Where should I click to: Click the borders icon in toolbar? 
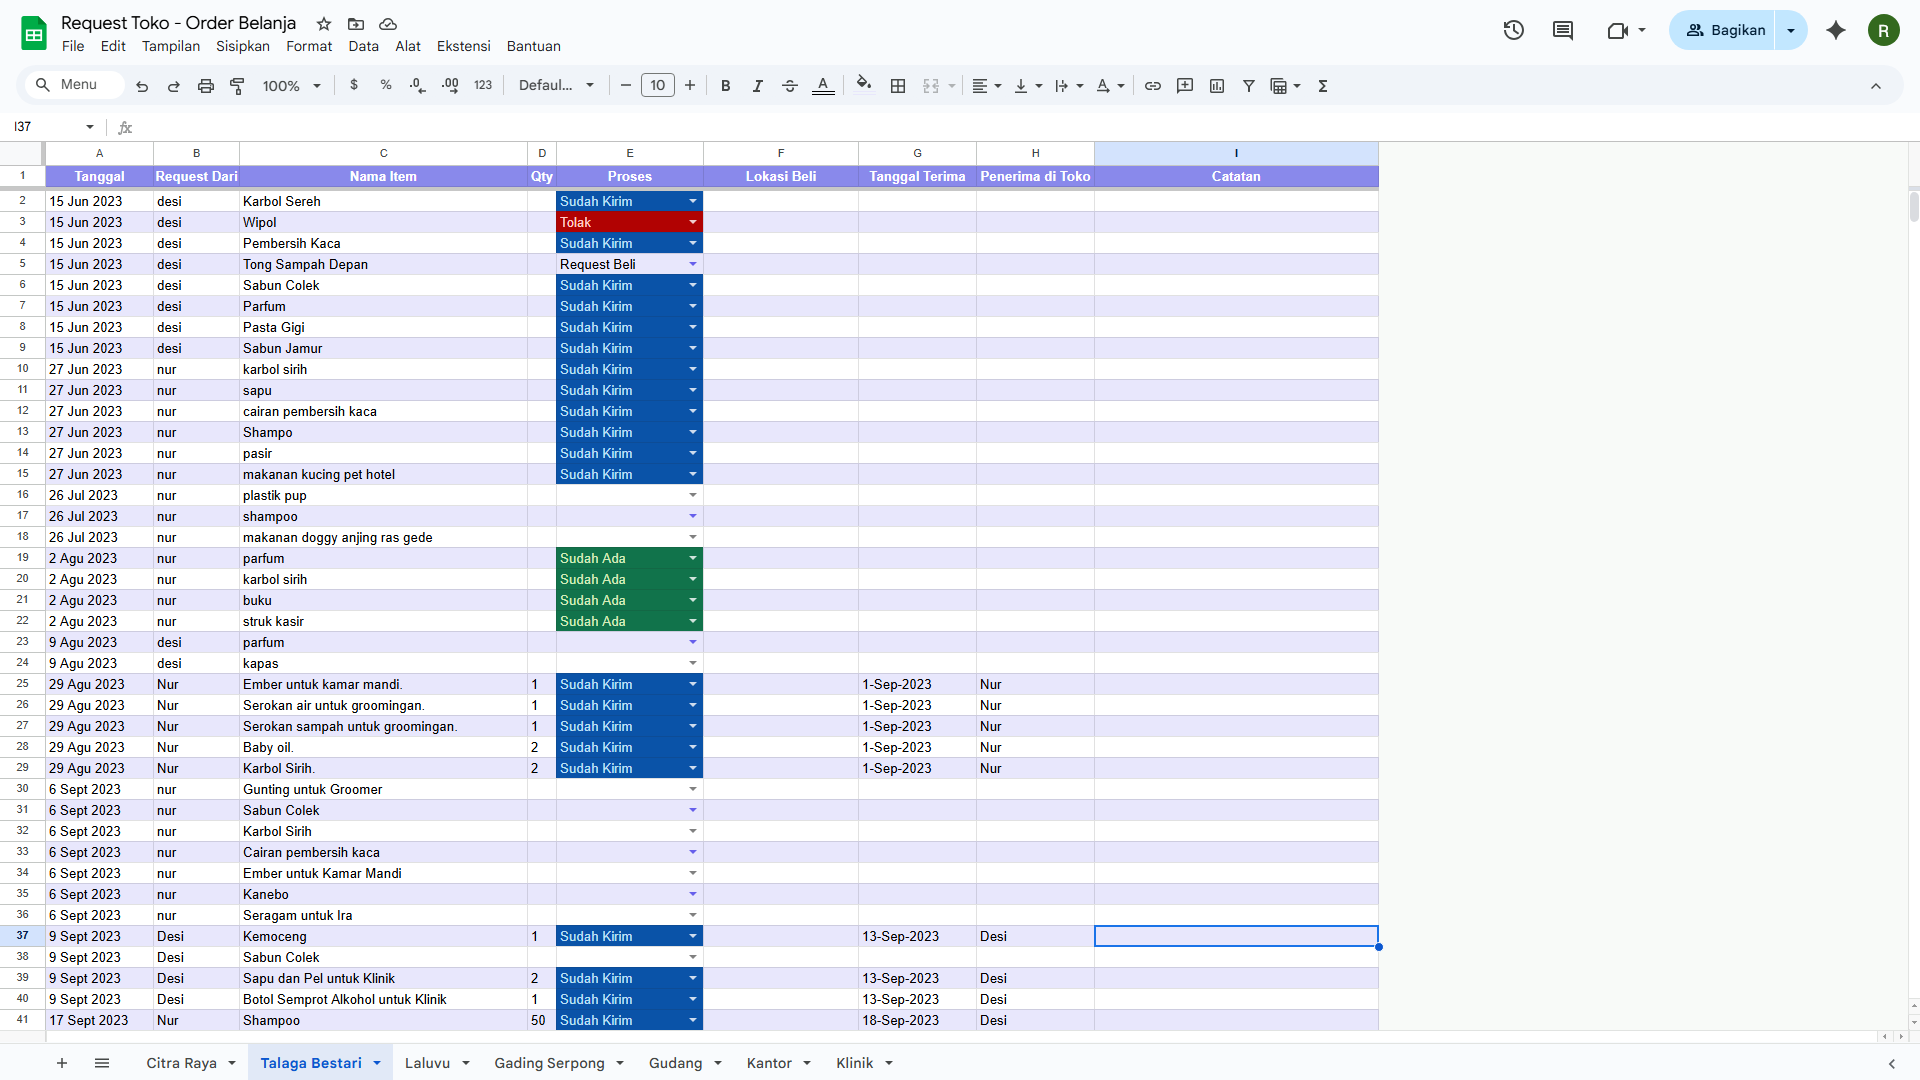click(x=898, y=86)
